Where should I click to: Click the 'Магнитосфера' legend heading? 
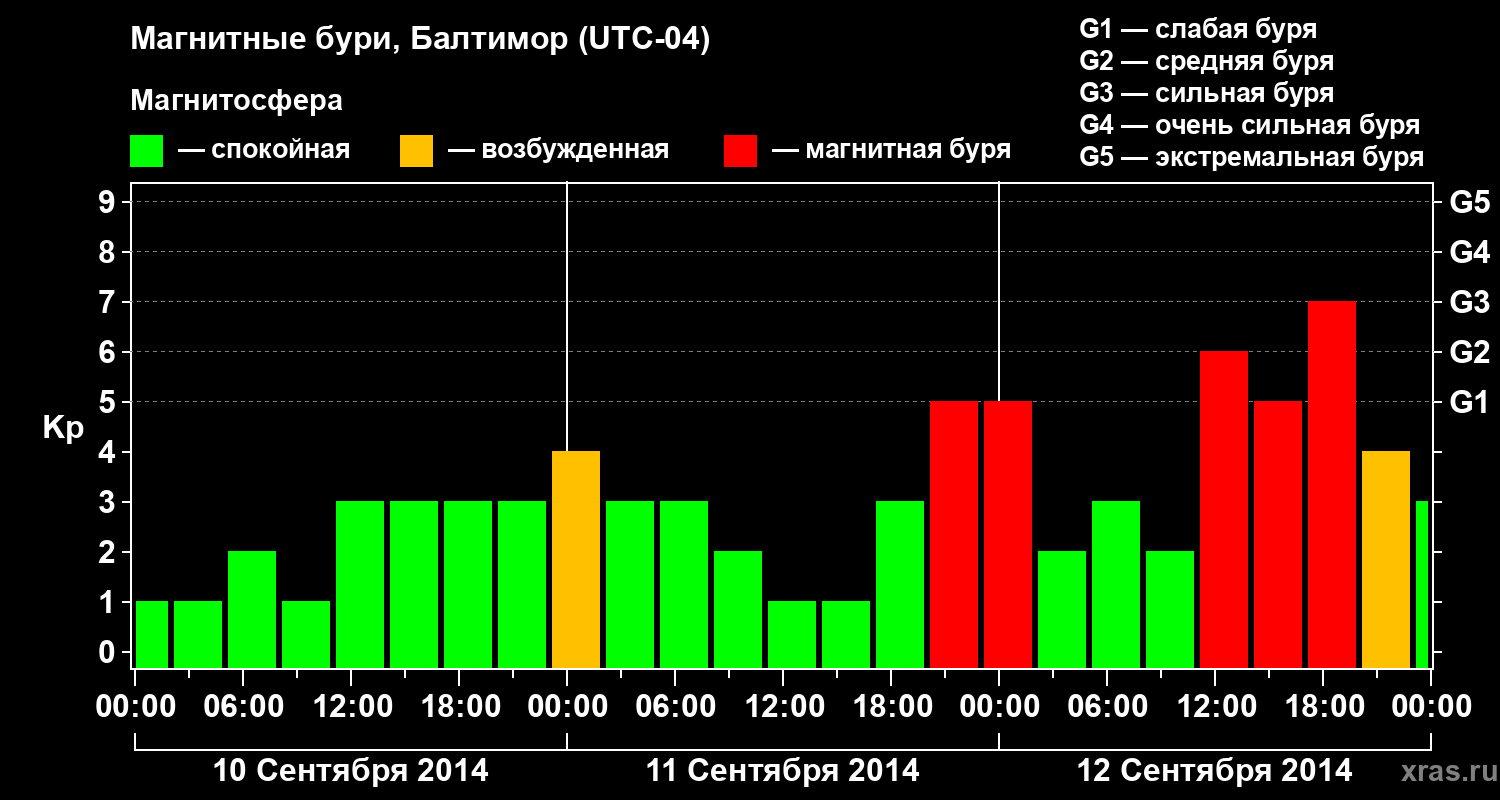pos(236,101)
